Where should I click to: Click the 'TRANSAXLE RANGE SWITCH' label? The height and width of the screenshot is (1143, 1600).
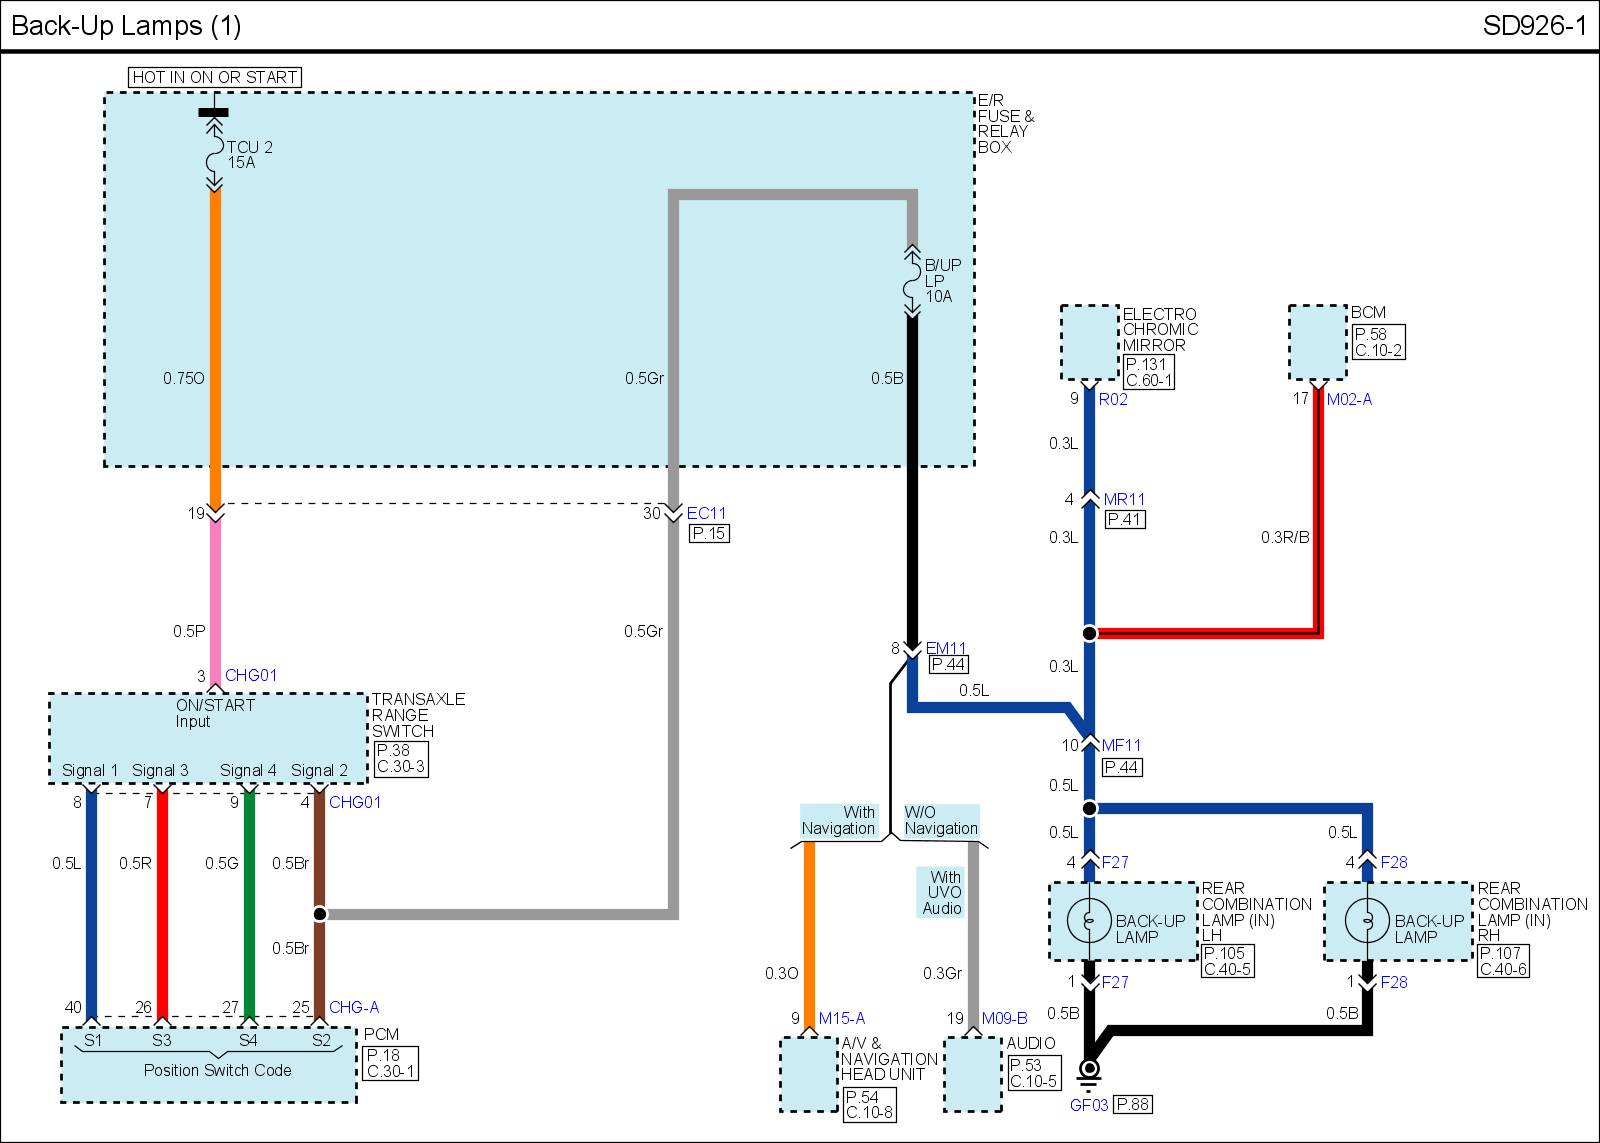(x=418, y=715)
